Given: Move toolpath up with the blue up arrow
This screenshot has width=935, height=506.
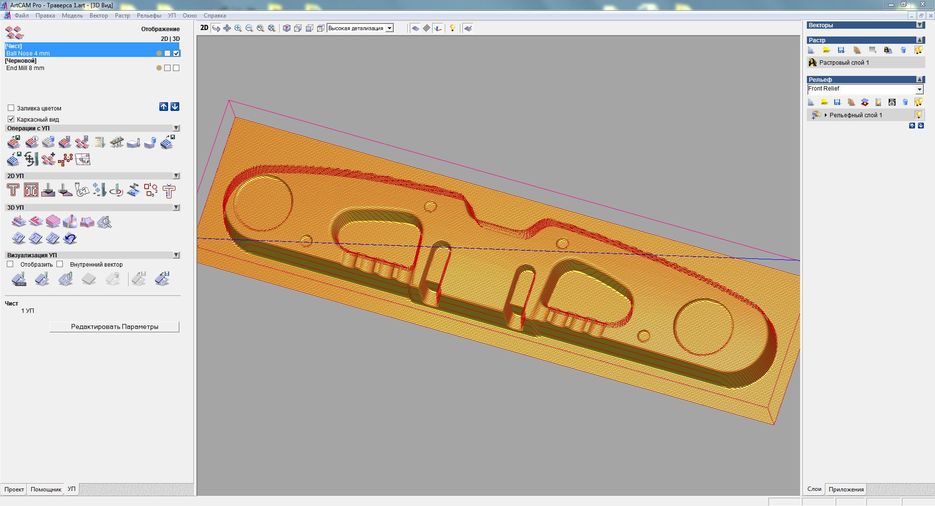Looking at the screenshot, I should tap(163, 107).
